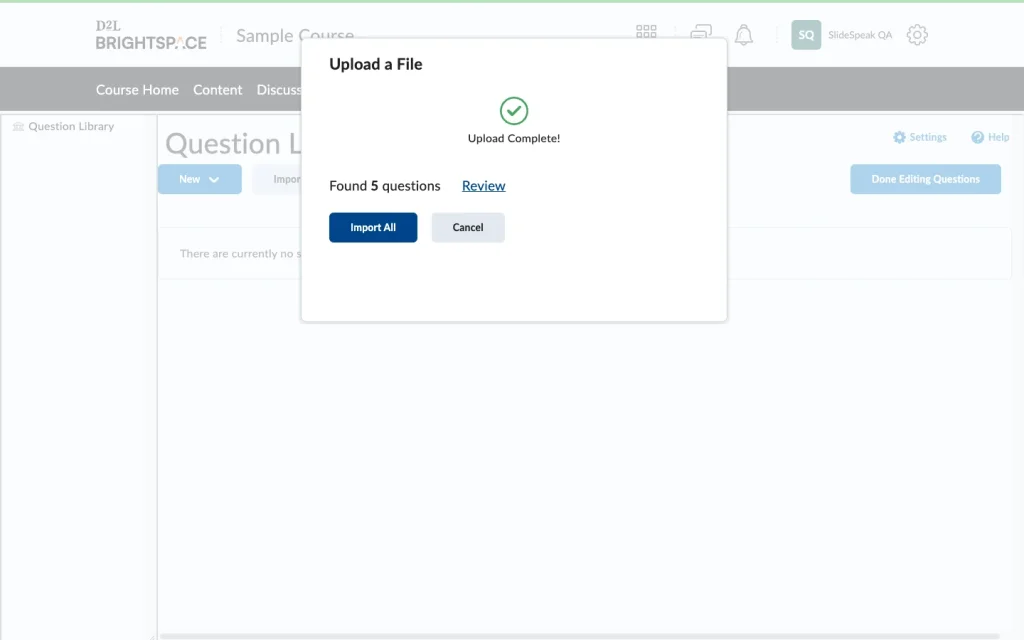Viewport: 1024px width, 640px height.
Task: Click the Help question mark icon
Action: (977, 137)
